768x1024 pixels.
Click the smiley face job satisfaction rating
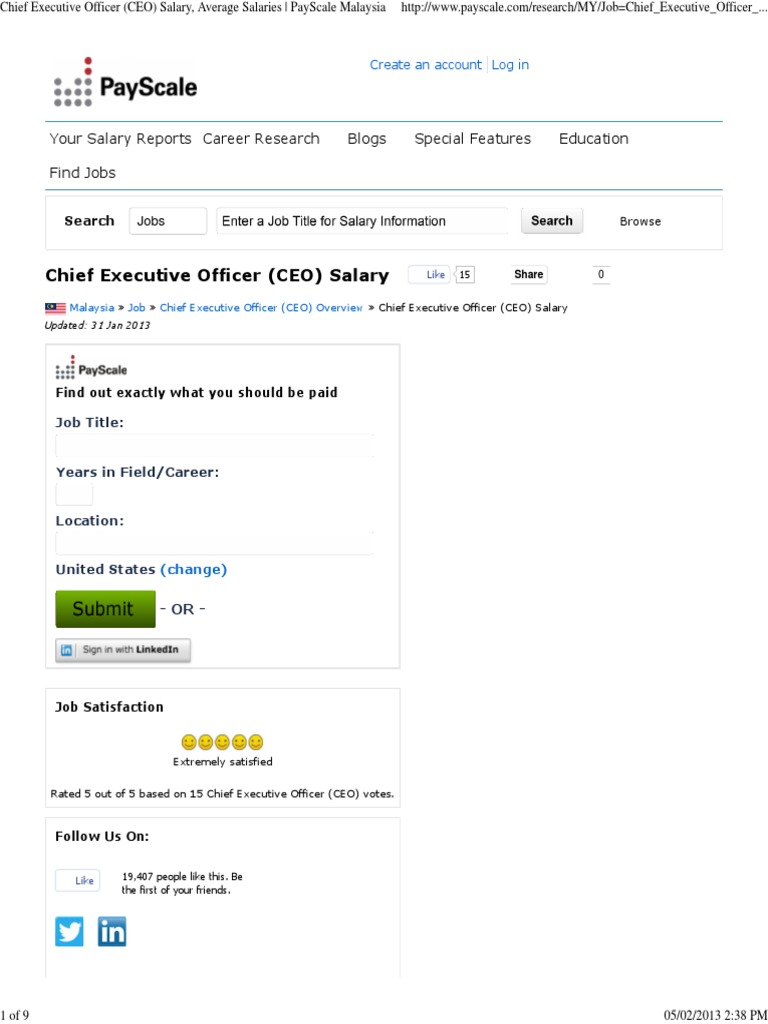222,742
